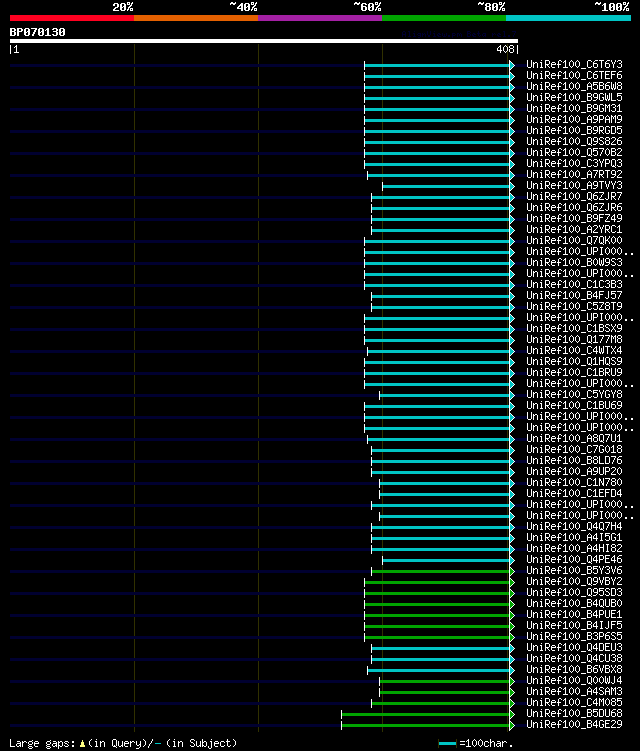Click the cyan alignment bar for UniRef100_A9TVY3

tap(446, 186)
